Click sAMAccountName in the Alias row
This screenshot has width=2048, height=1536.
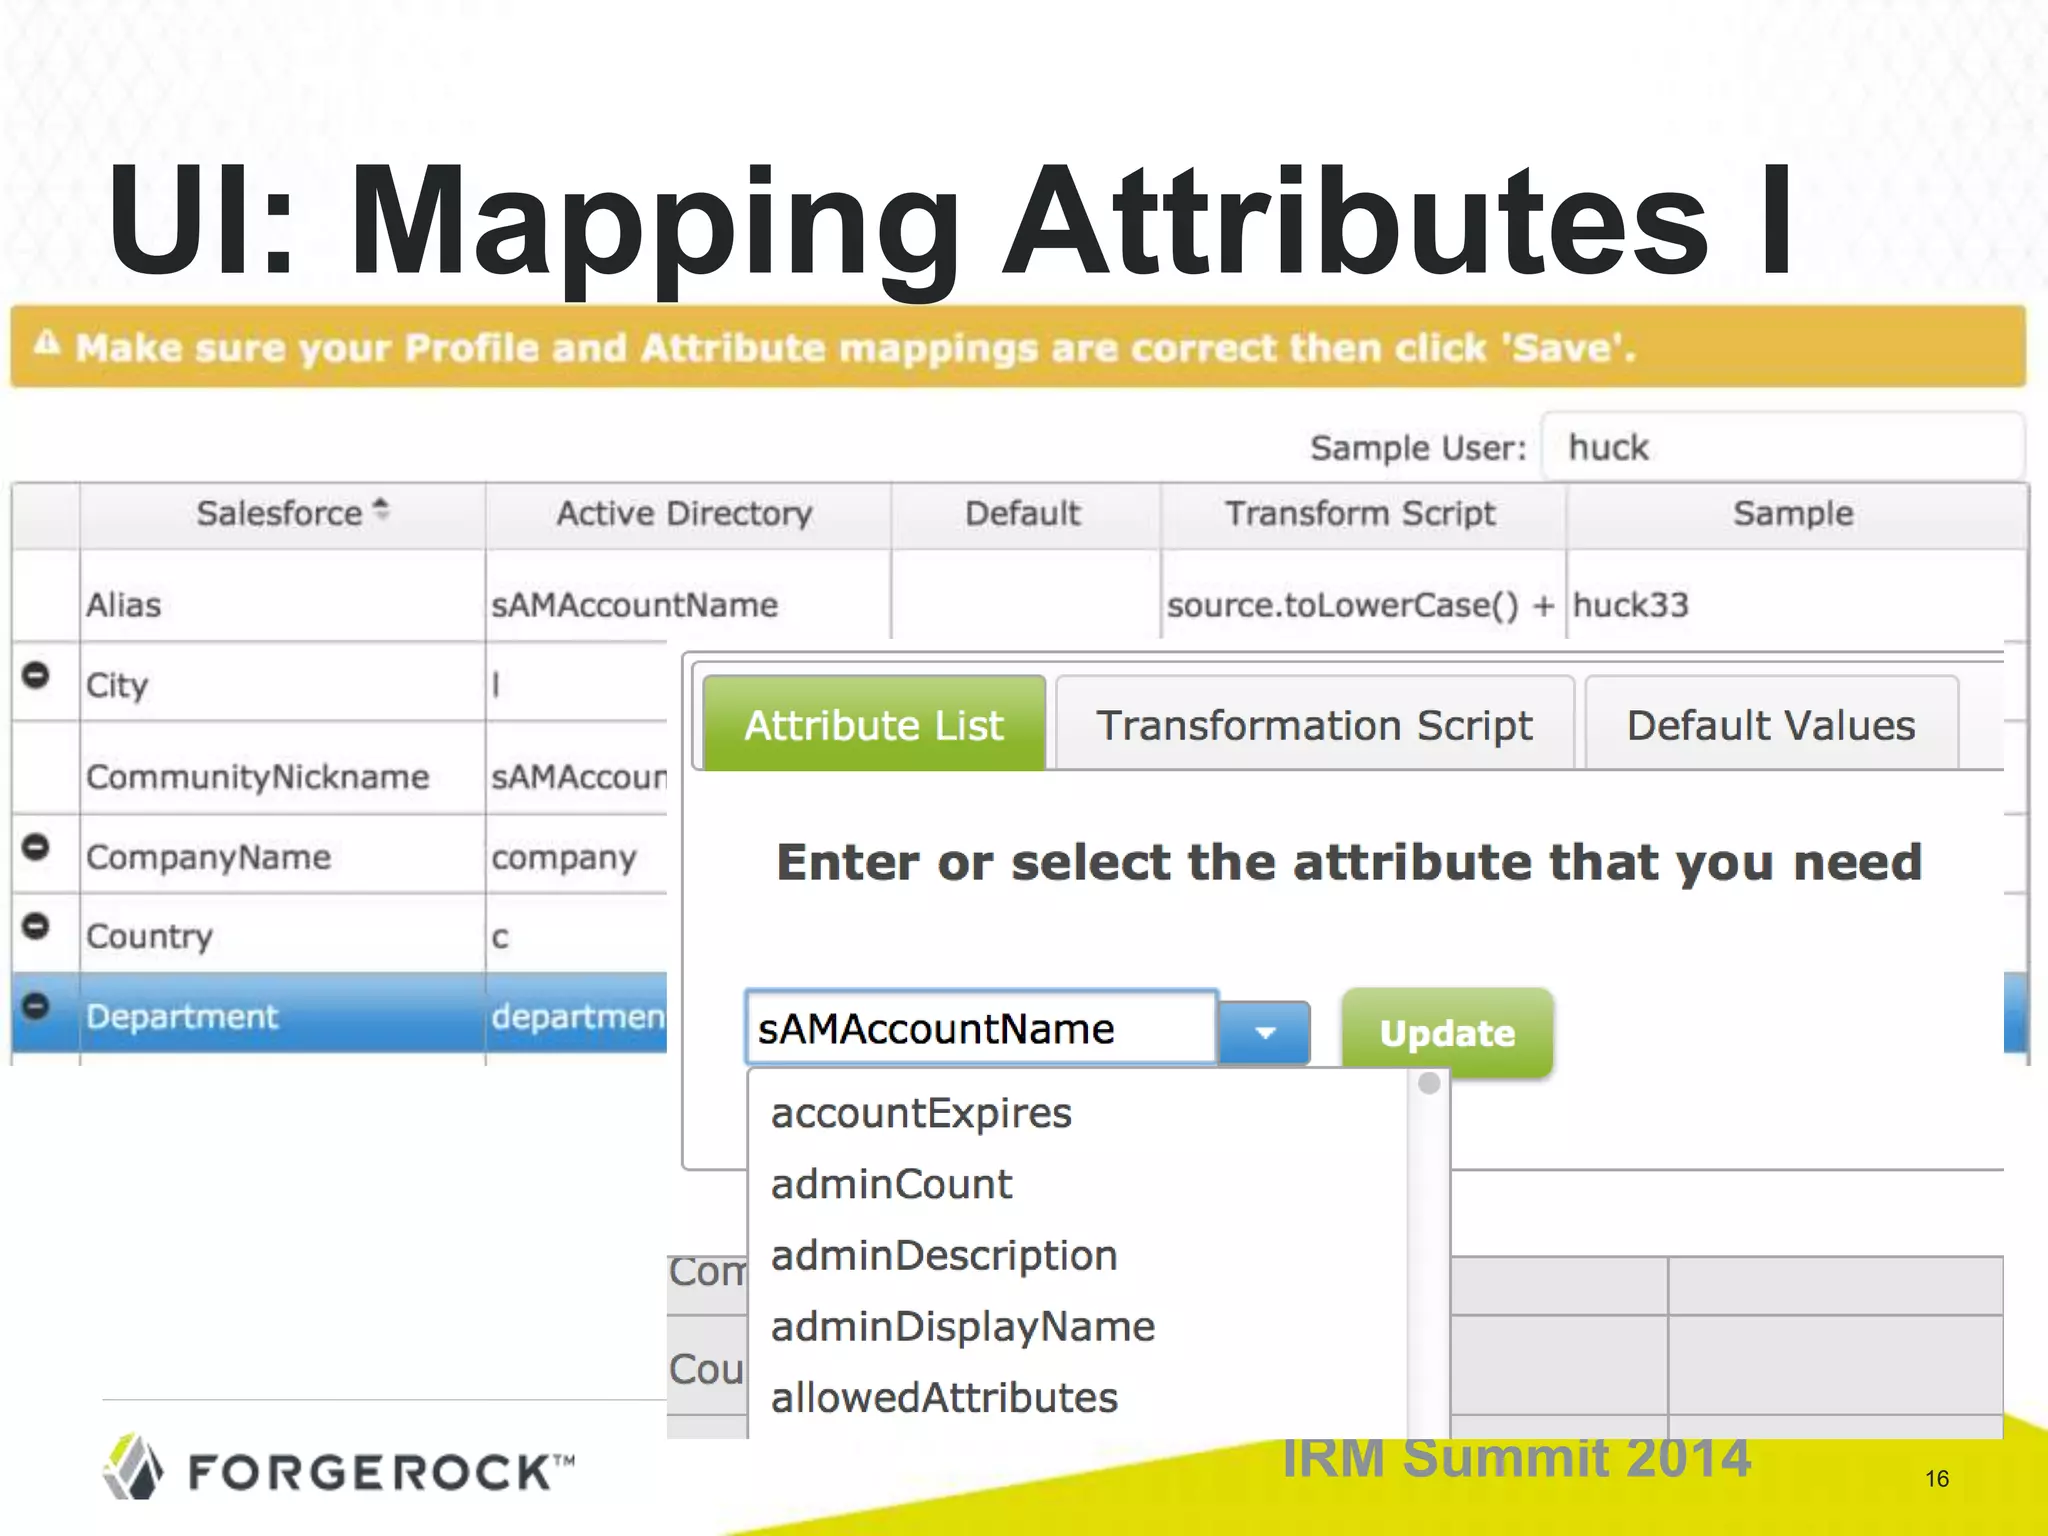(634, 604)
